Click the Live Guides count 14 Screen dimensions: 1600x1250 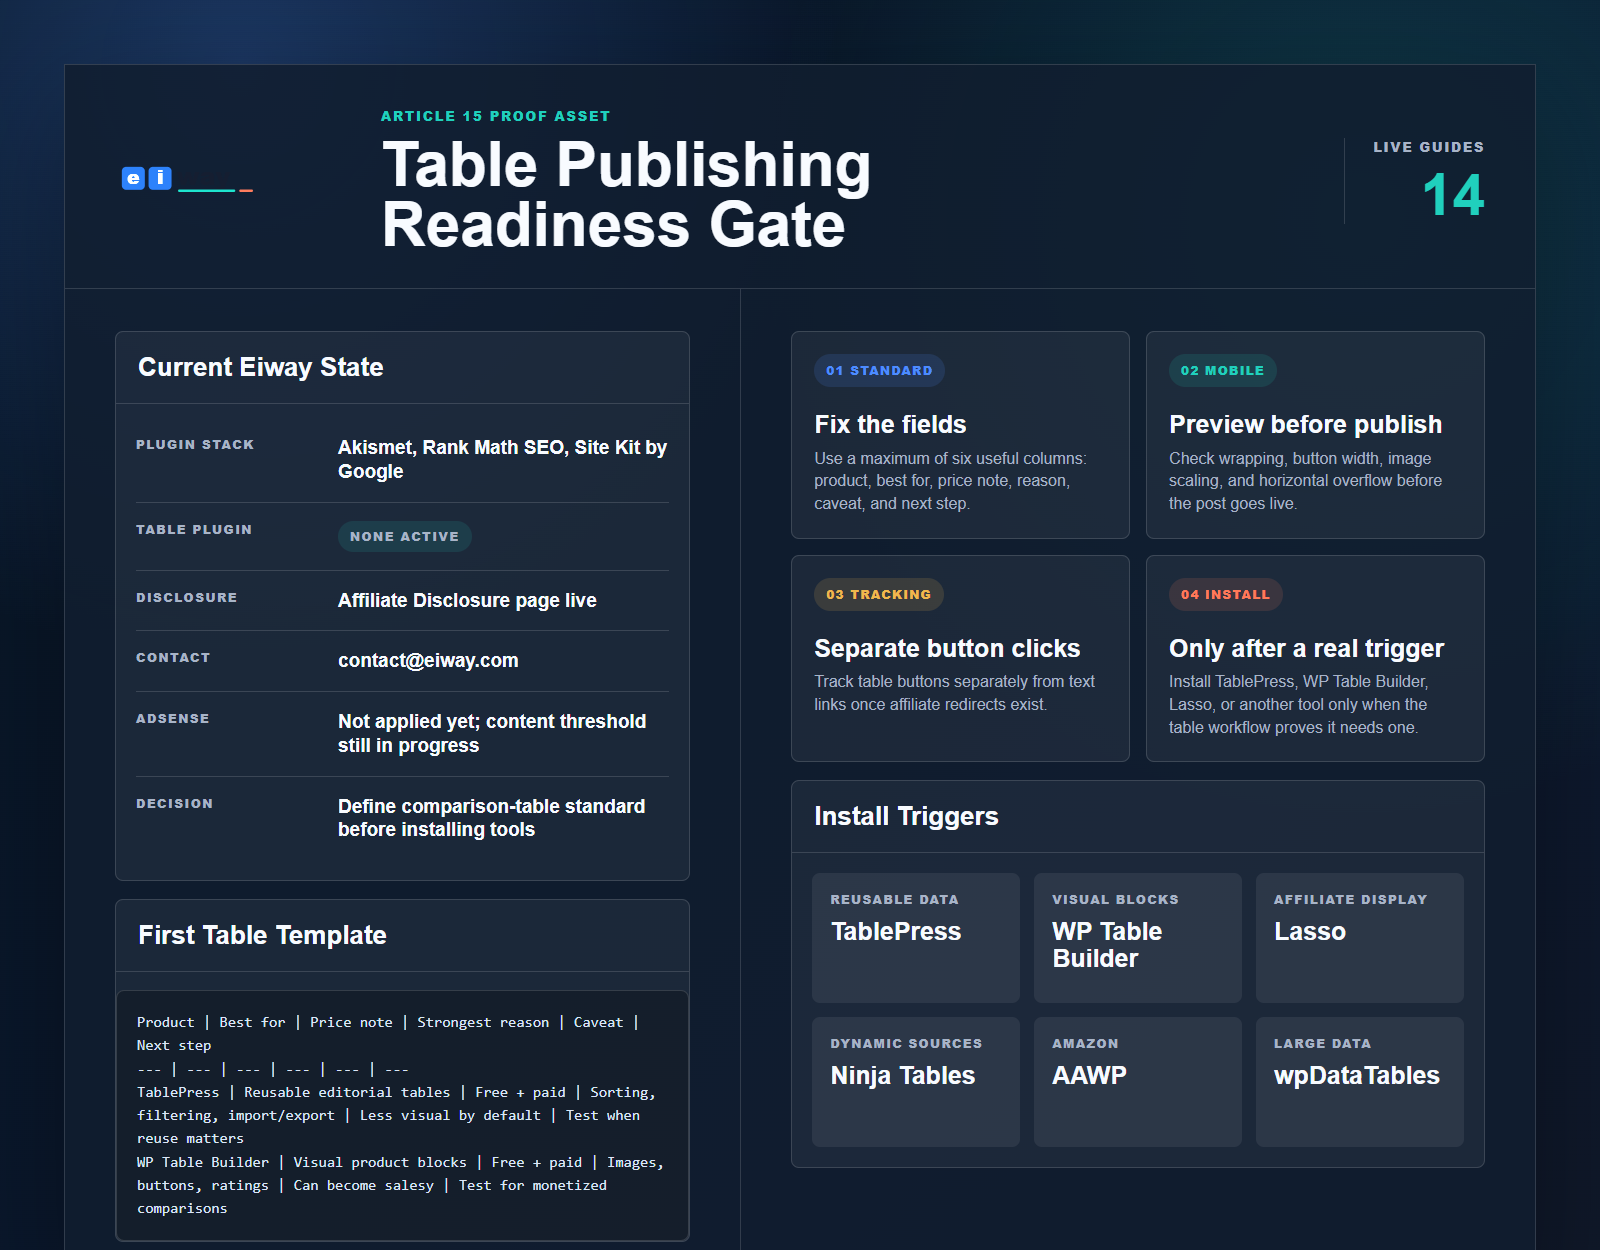(1453, 194)
